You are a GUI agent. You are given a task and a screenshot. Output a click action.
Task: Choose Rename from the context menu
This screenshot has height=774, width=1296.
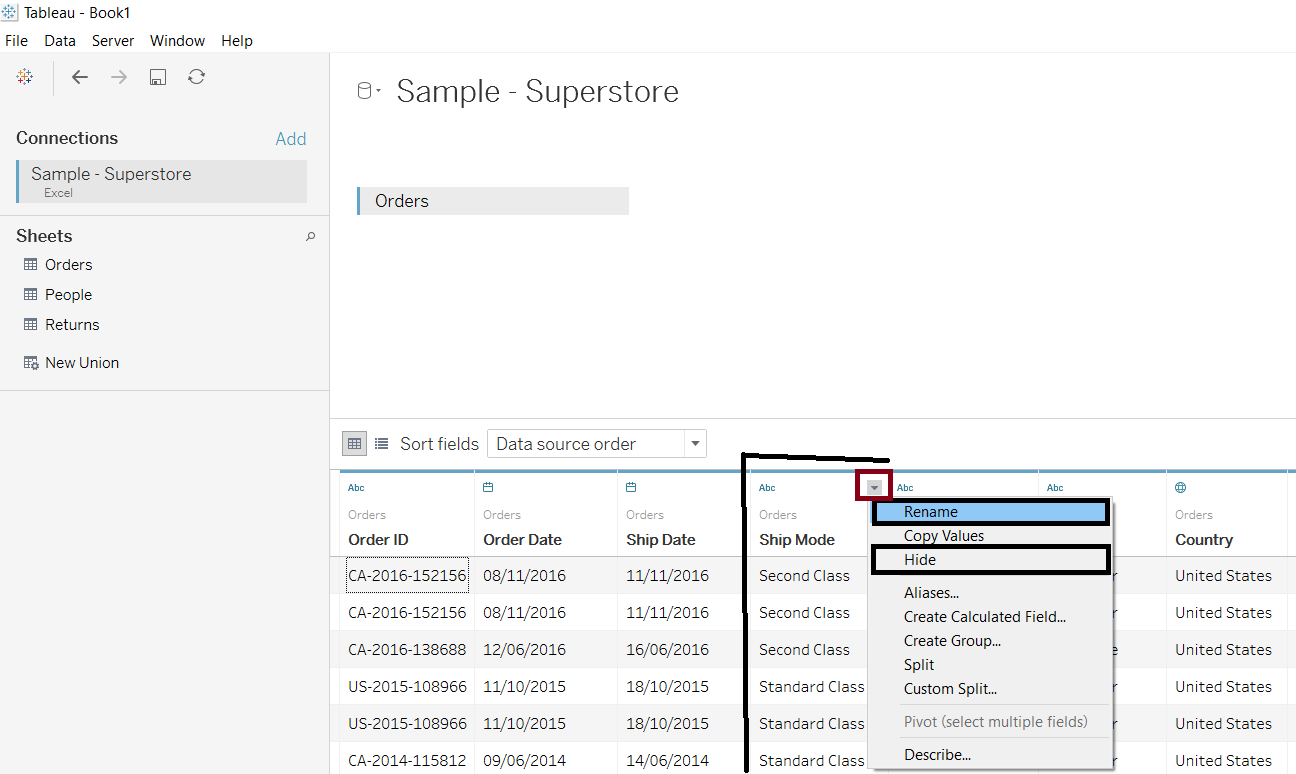coord(991,512)
